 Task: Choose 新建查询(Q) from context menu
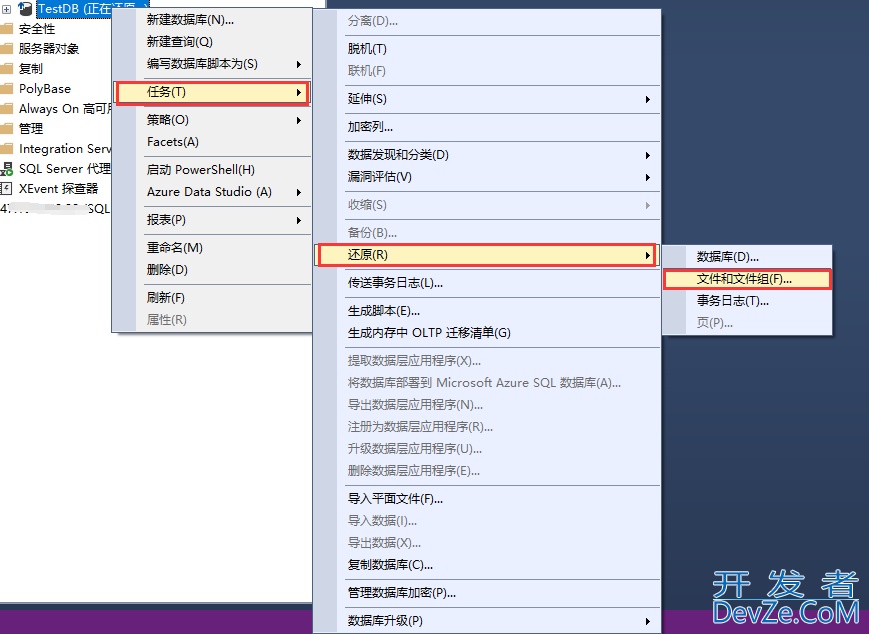click(212, 42)
